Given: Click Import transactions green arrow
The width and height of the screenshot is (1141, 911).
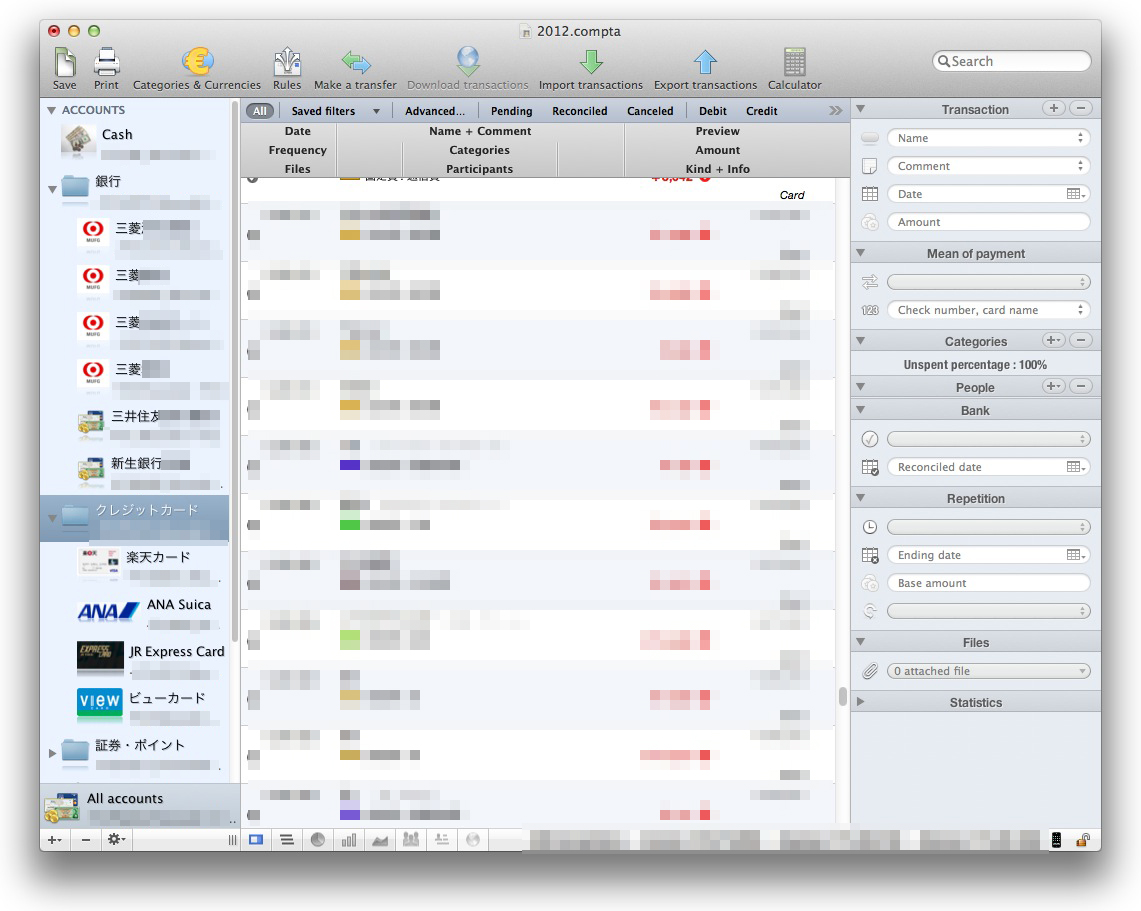Looking at the screenshot, I should click(x=591, y=63).
